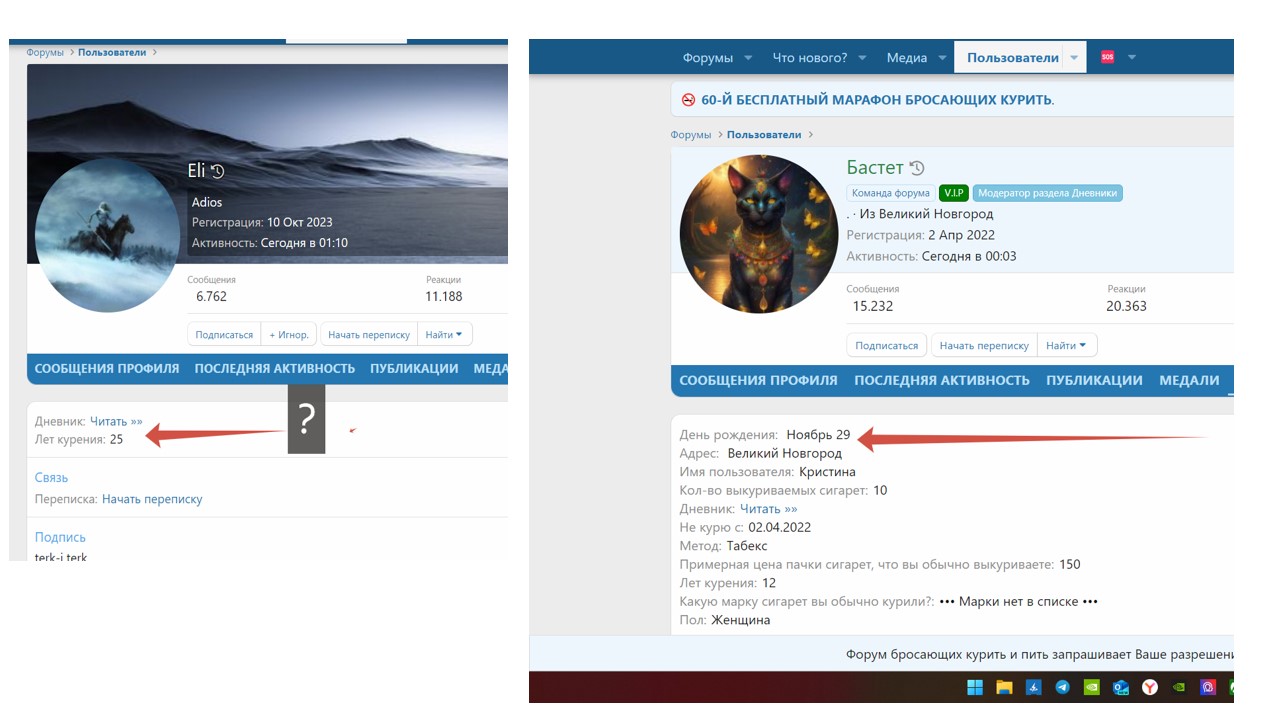
Task: Open Сообщения профиля tab on Eli's profile
Action: click(107, 368)
